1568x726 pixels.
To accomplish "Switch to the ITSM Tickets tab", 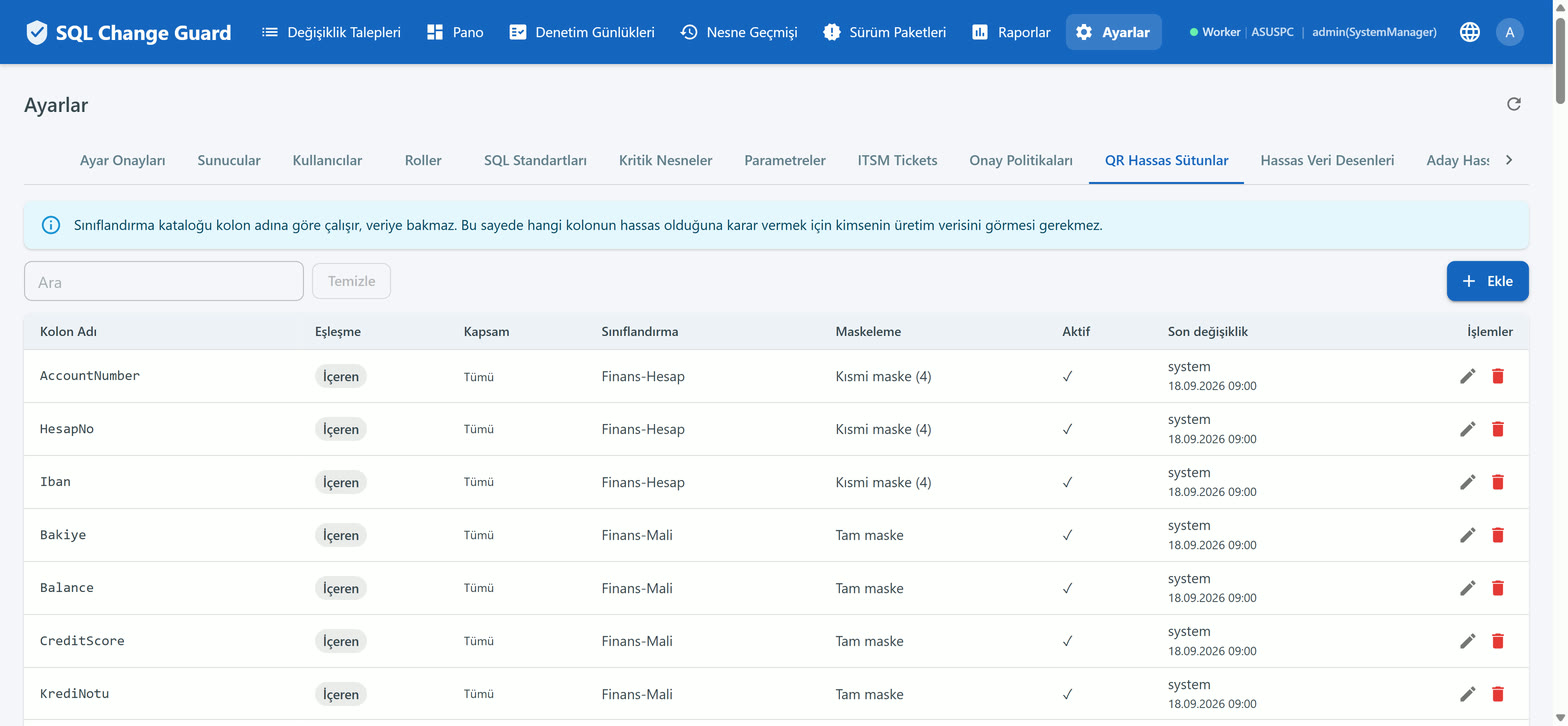I will pyautogui.click(x=897, y=160).
